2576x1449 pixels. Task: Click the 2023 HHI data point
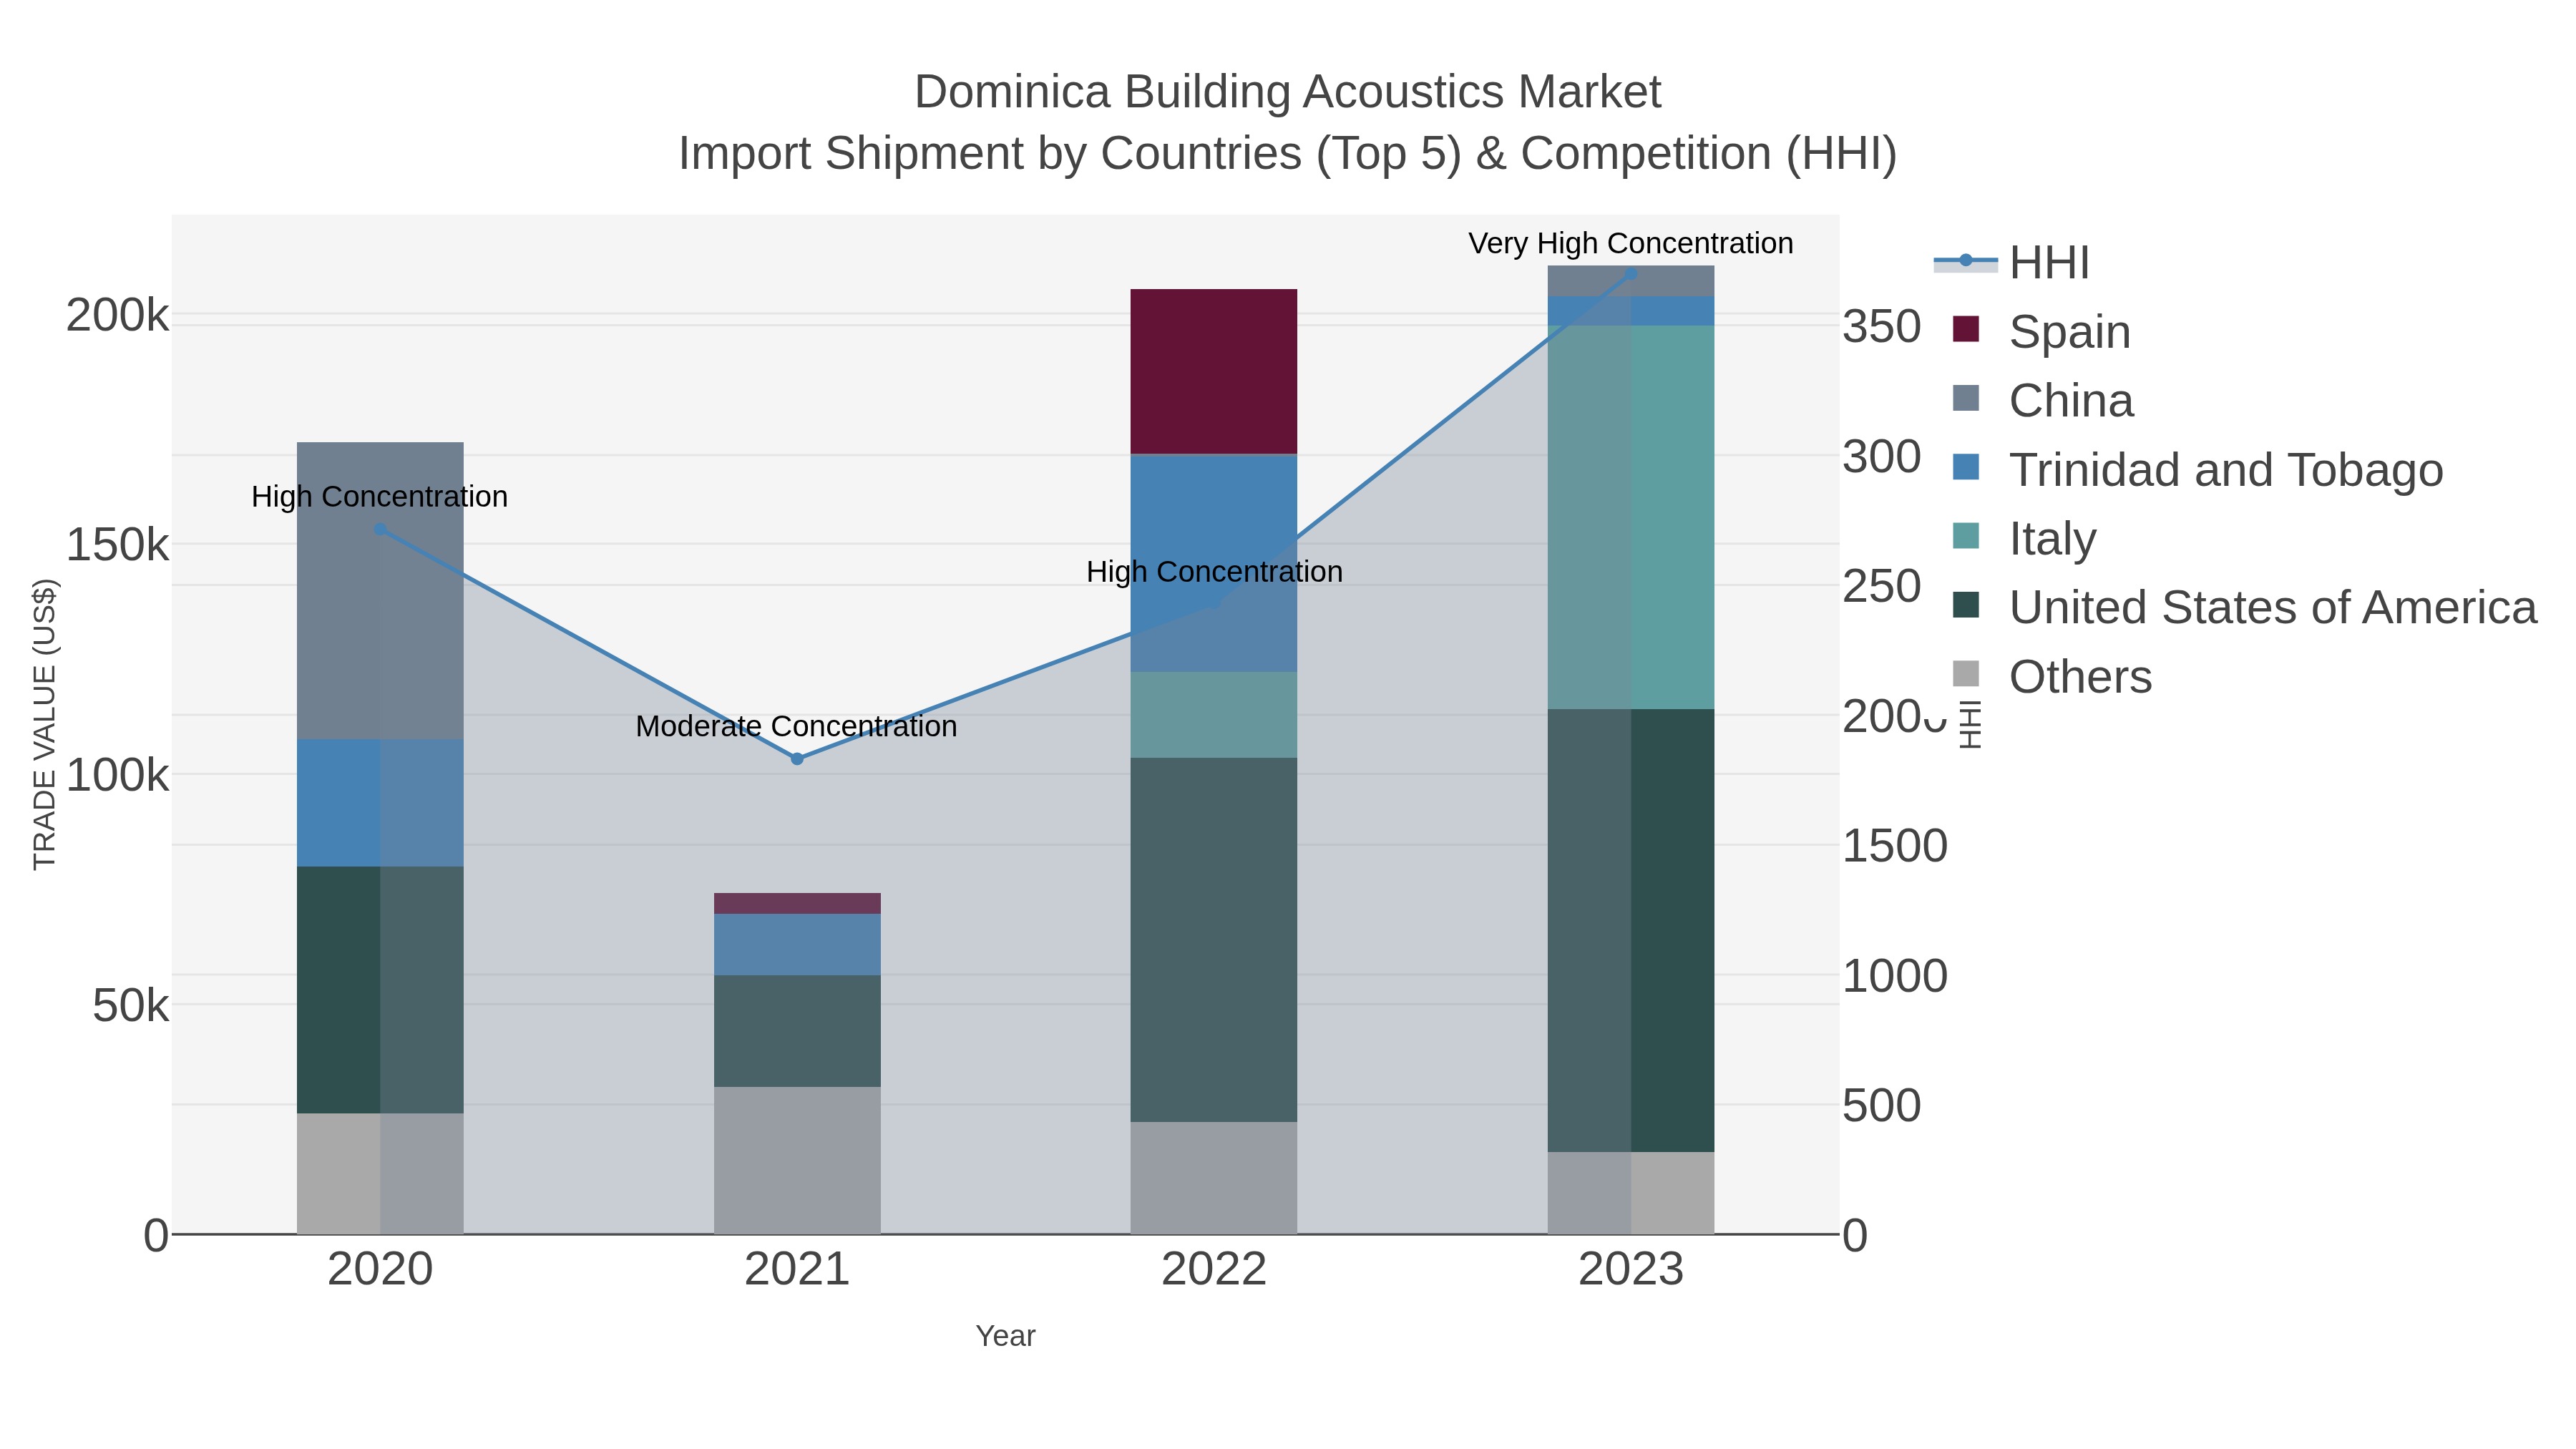1631,273
